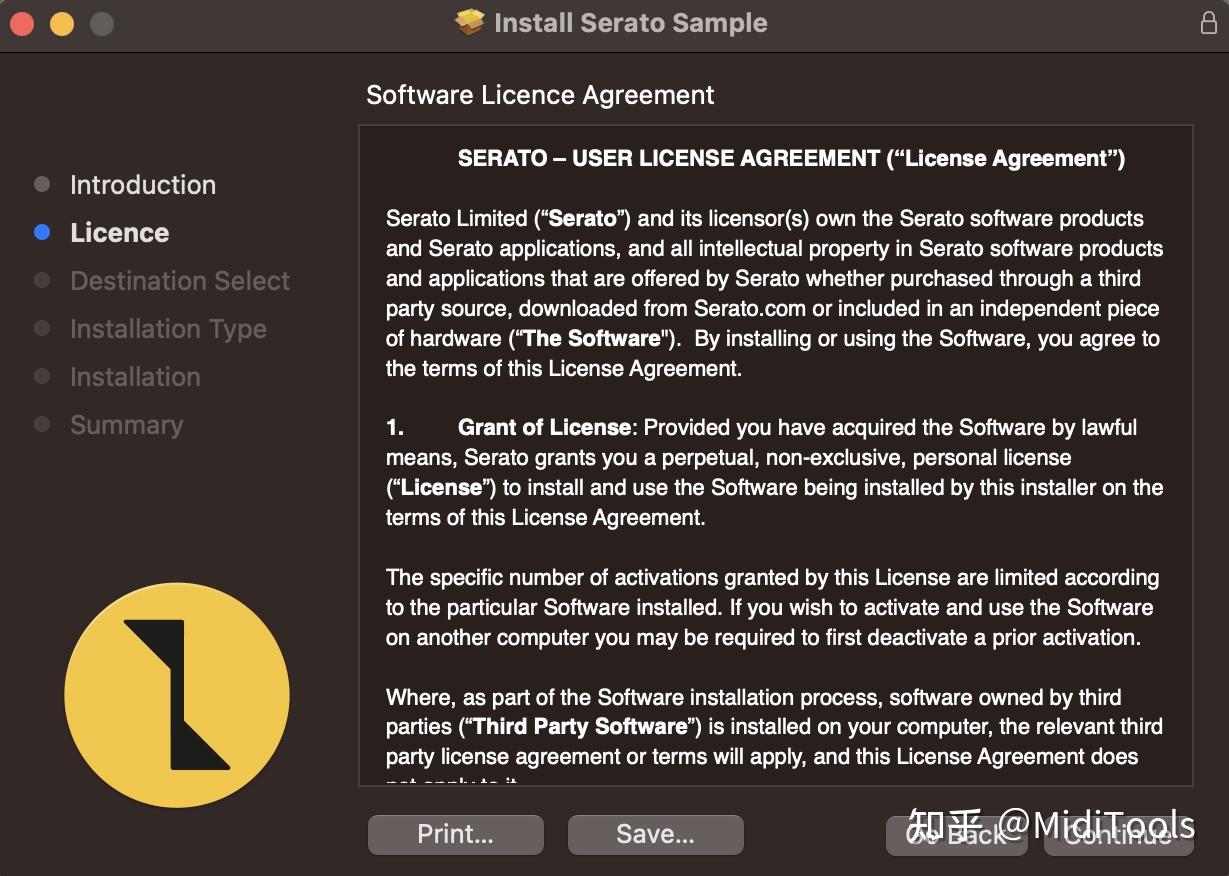Click the Software Licence Agreement heading
Viewport: 1229px width, 876px height.
tap(540, 94)
